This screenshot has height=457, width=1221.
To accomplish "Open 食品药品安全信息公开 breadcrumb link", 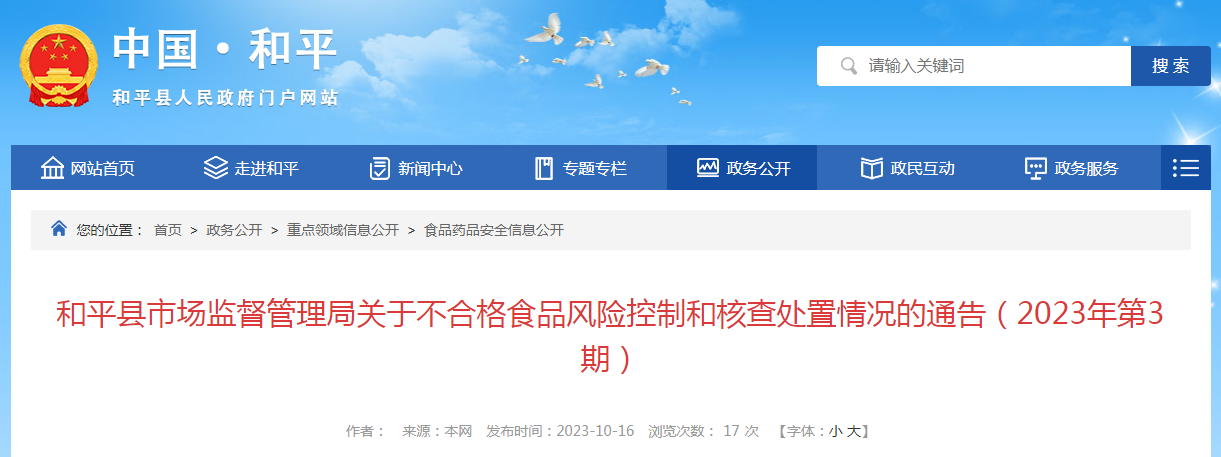I will click(494, 230).
